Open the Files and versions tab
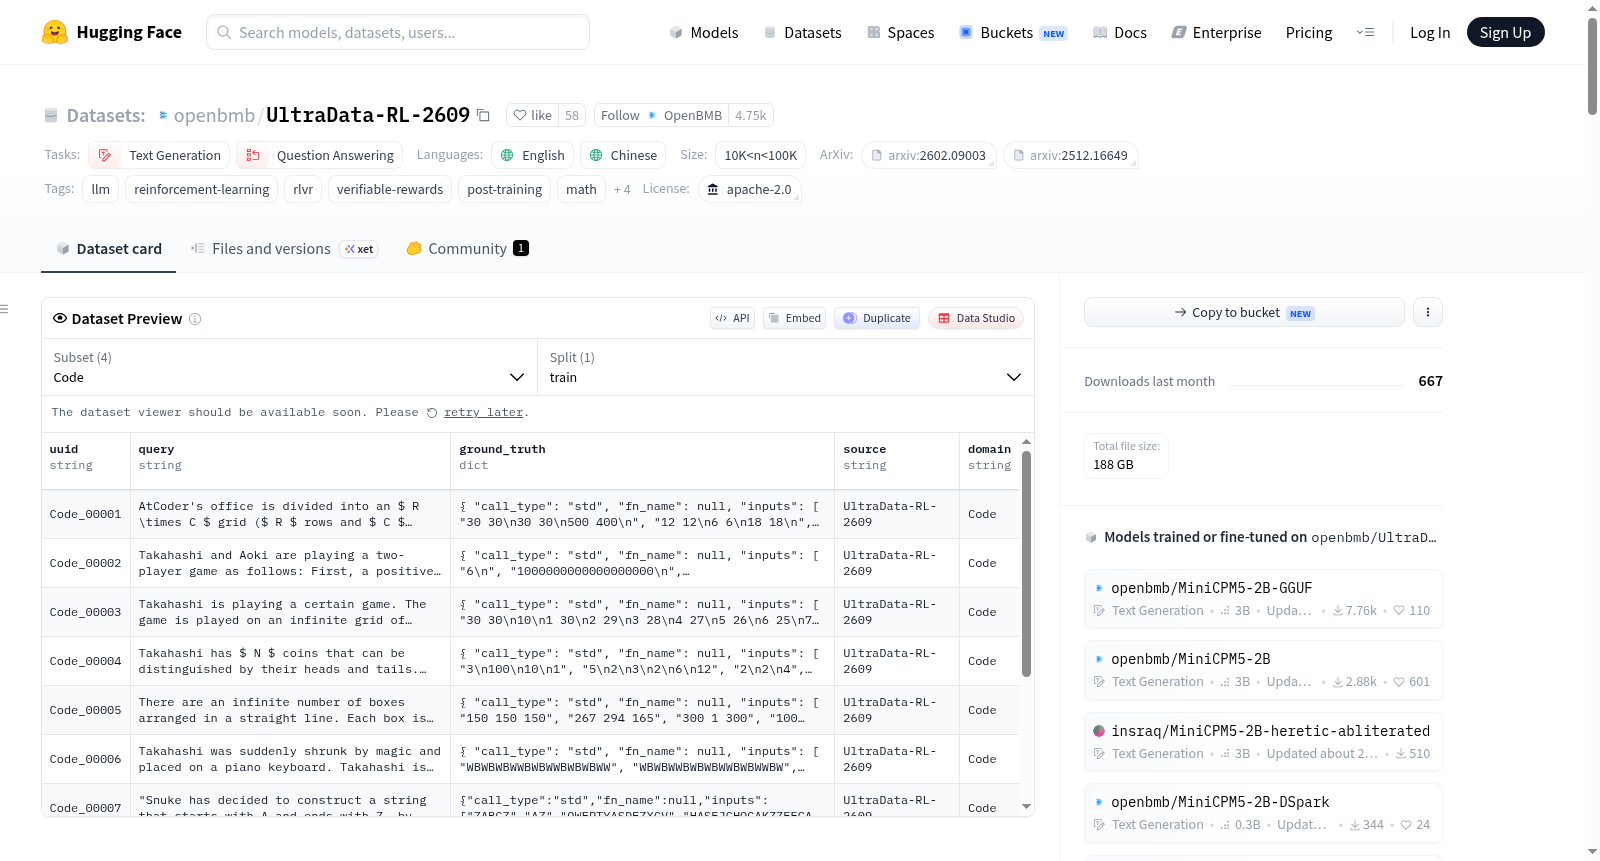The image size is (1600, 861). coord(284,249)
